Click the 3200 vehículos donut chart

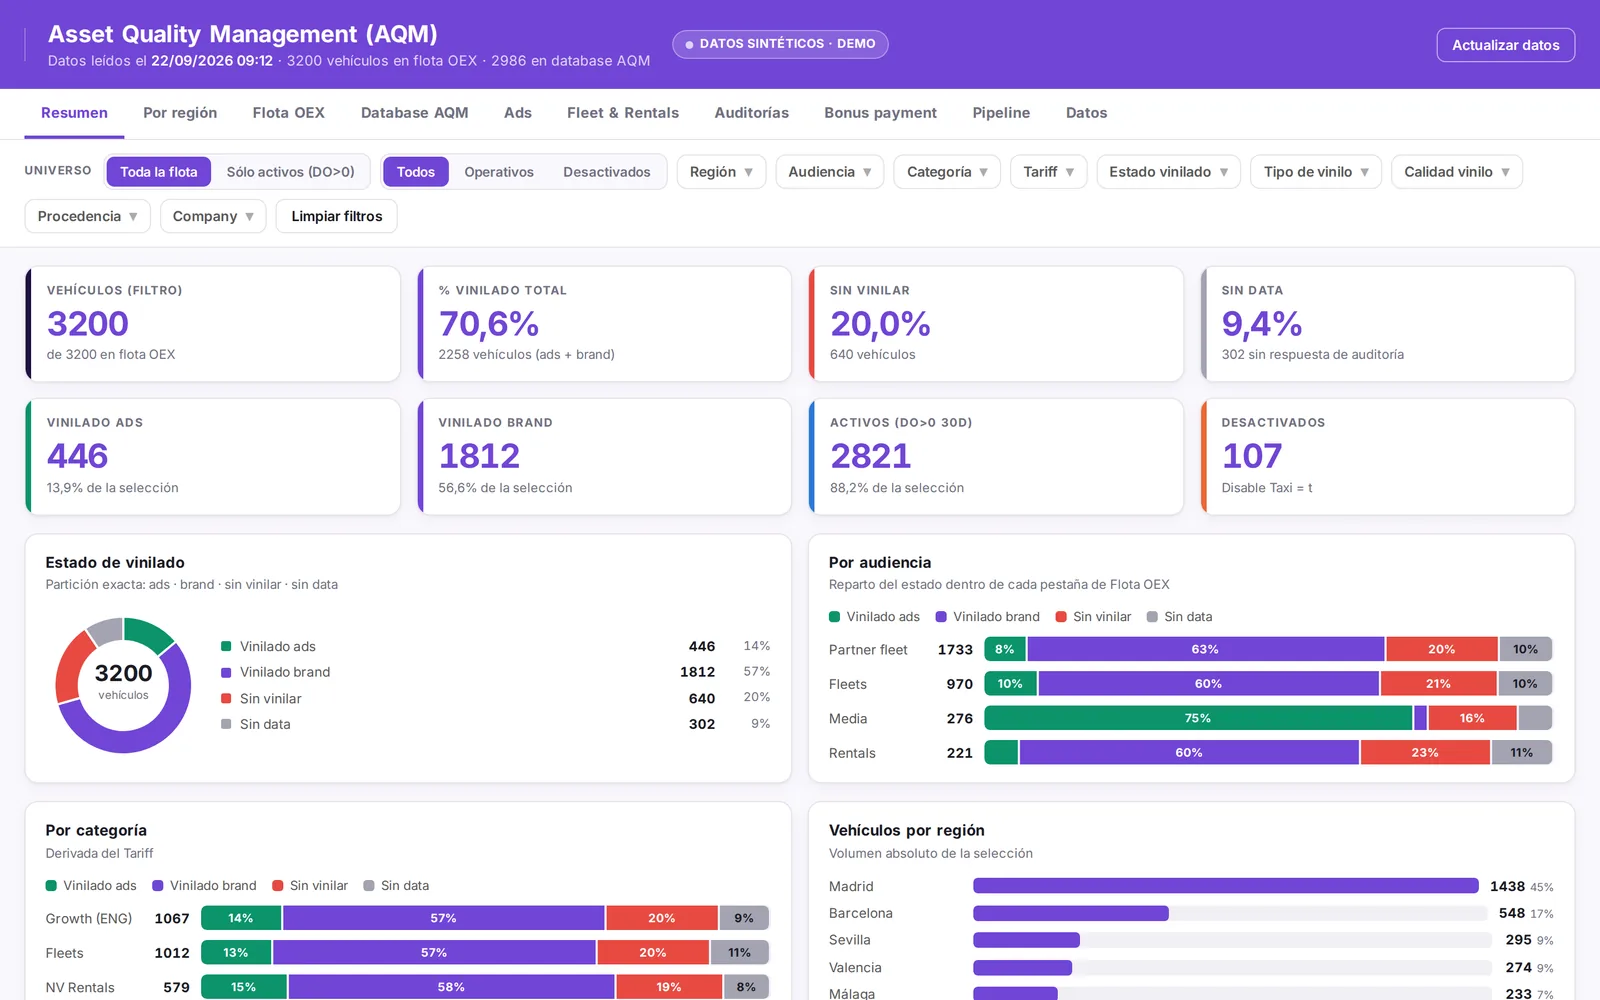pos(123,685)
